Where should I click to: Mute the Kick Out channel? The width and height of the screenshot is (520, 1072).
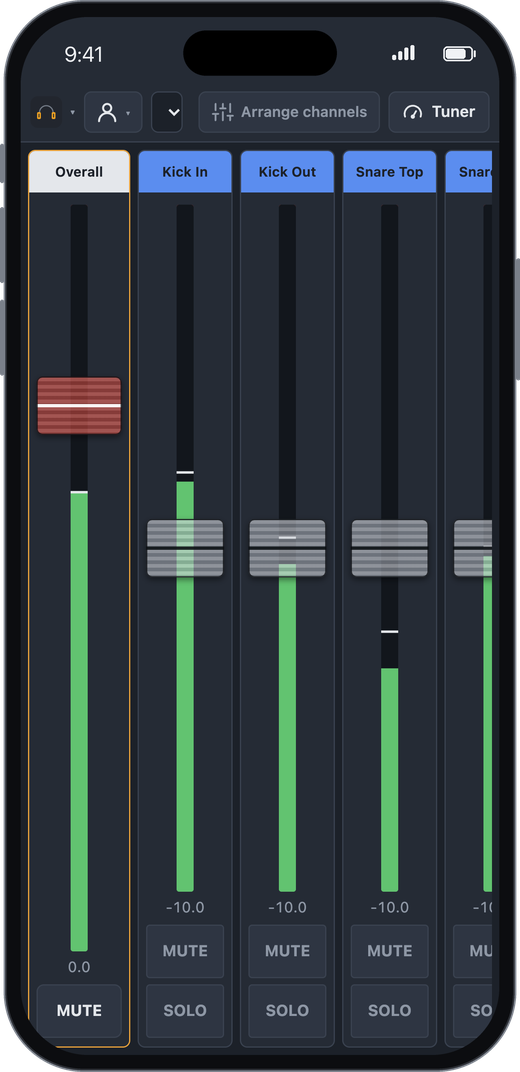tap(288, 951)
